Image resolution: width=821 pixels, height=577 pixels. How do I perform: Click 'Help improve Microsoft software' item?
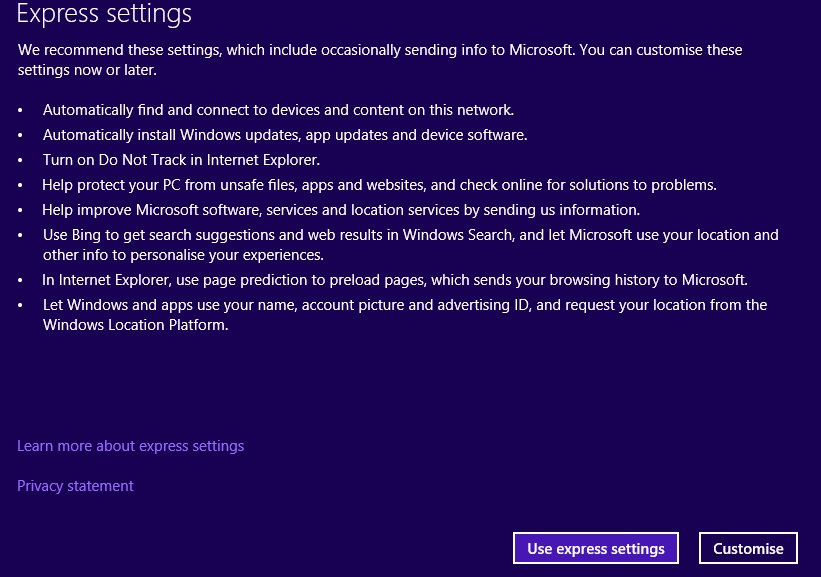(x=341, y=210)
